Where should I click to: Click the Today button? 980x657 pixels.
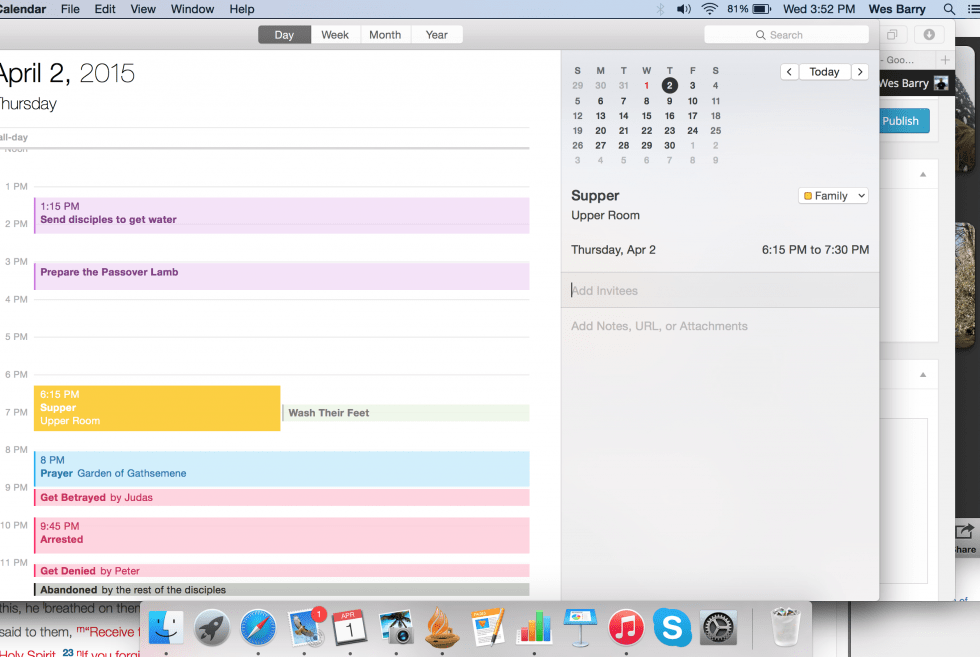pos(824,72)
